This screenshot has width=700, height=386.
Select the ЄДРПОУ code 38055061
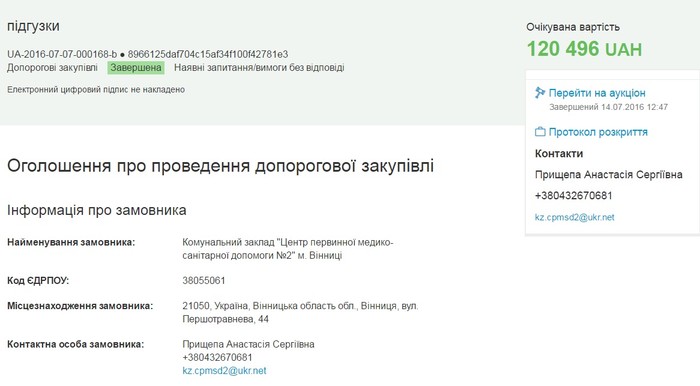click(x=204, y=281)
